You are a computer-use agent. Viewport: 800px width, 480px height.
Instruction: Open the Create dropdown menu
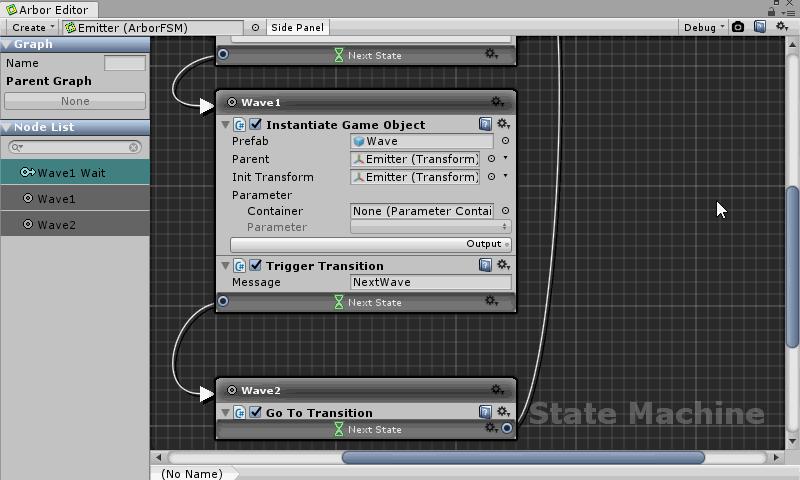point(33,28)
